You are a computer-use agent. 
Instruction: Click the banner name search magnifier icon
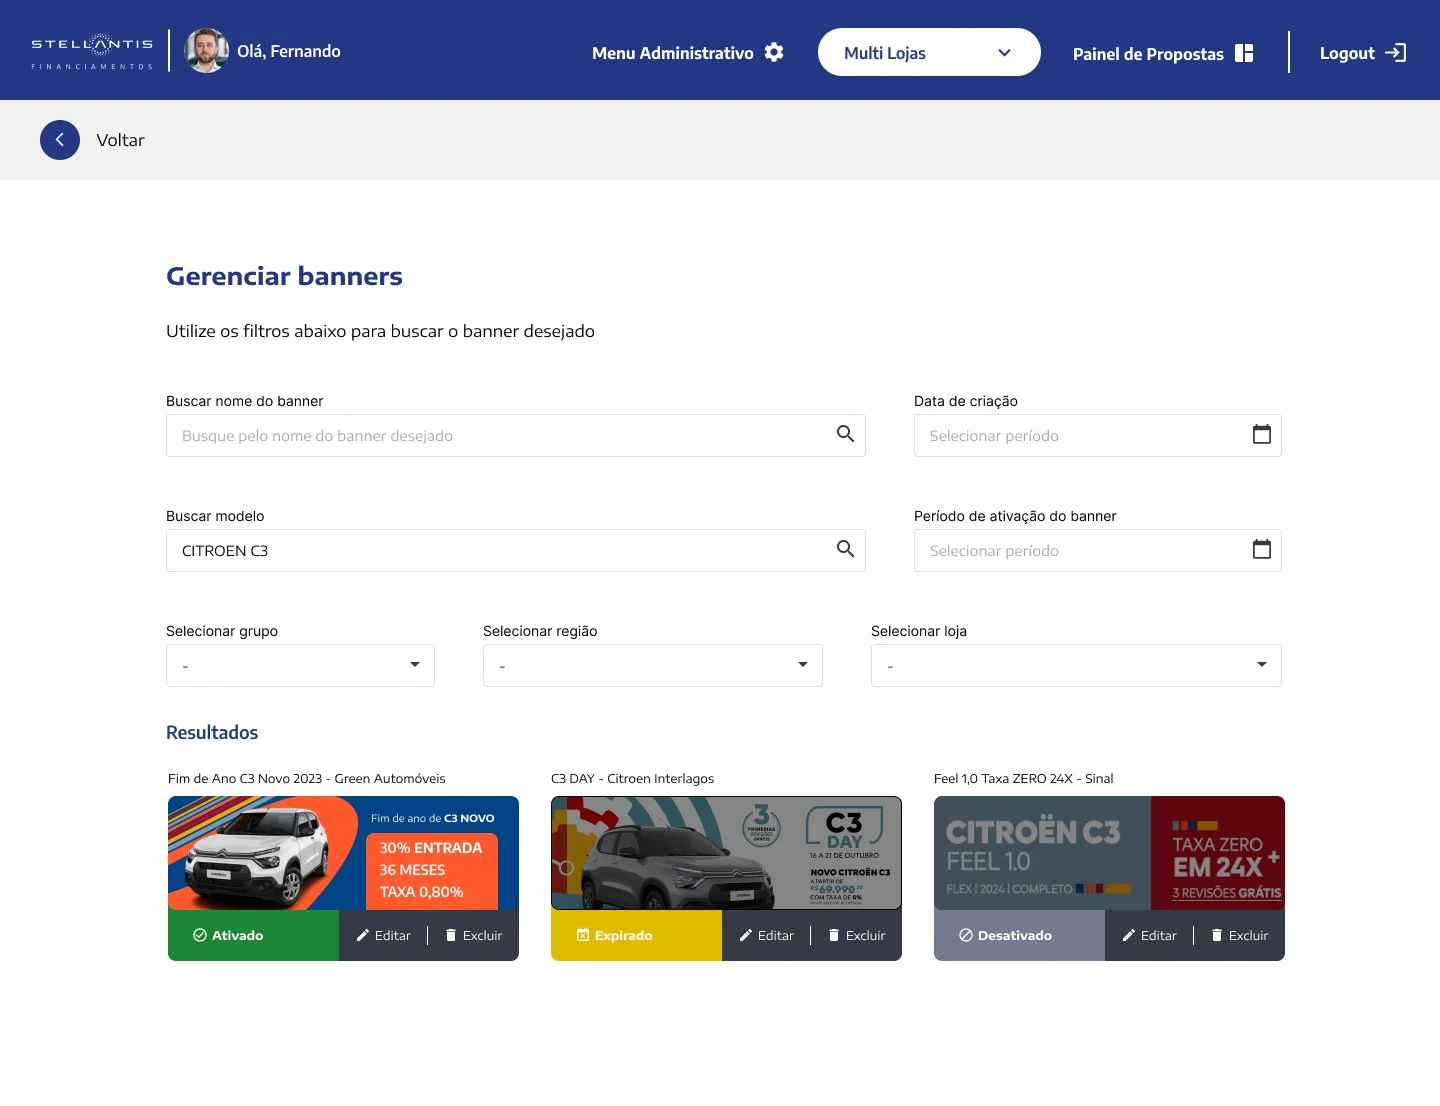pos(845,434)
